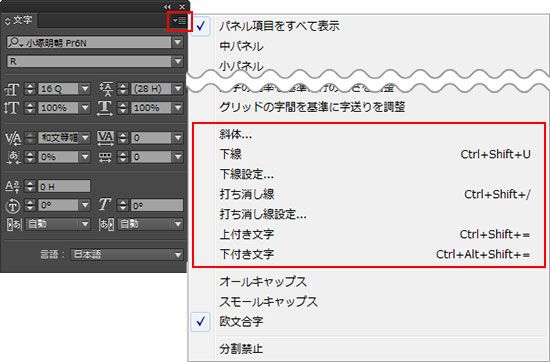The height and width of the screenshot is (362, 550).
Task: Open the character rotation 0° dropdown
Action: click(85, 205)
